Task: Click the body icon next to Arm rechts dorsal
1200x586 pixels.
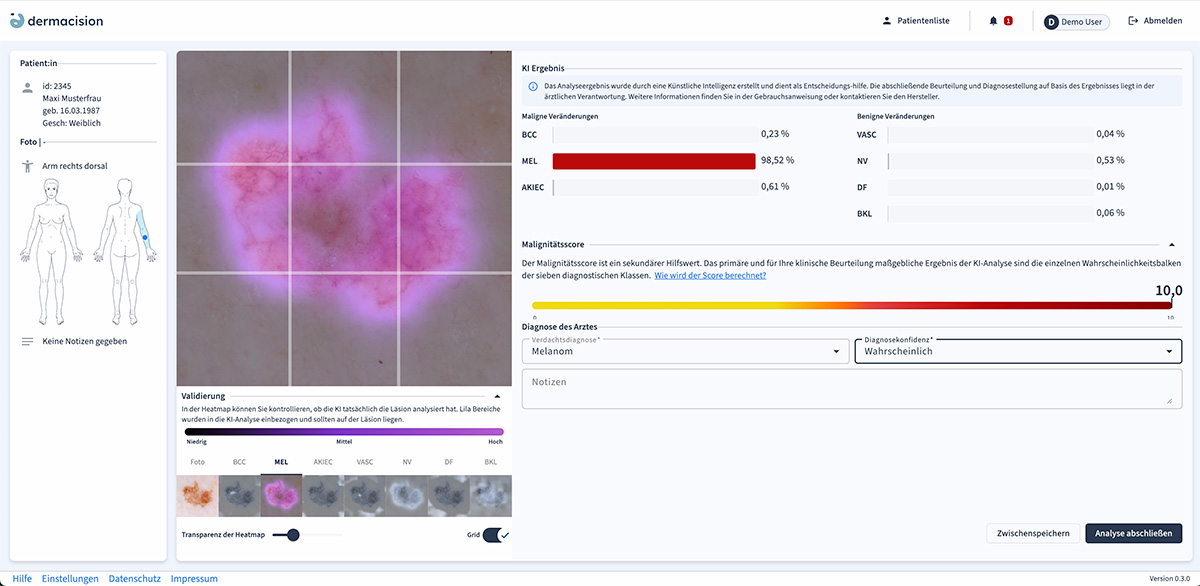Action: (x=28, y=166)
